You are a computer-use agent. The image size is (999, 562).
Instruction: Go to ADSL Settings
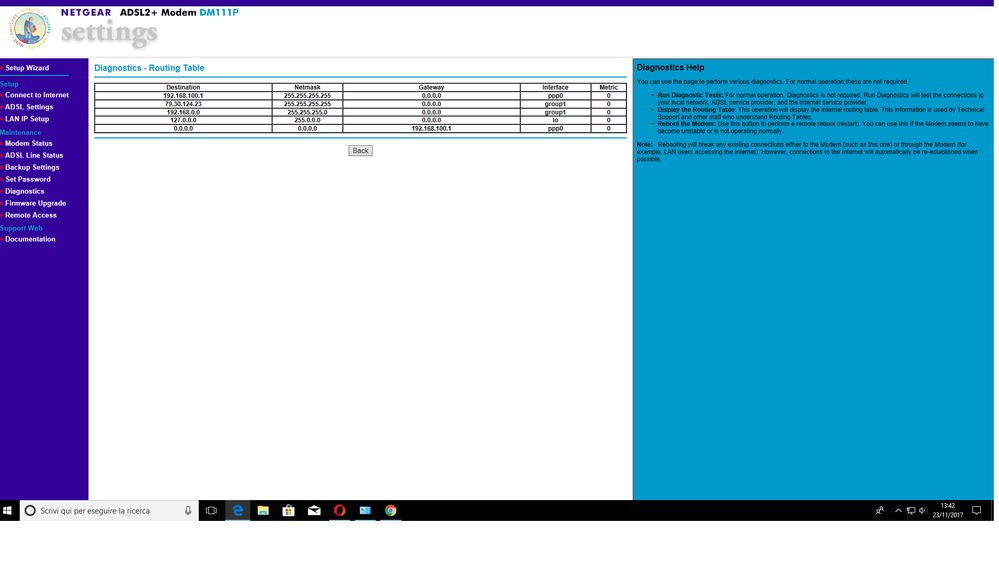[x=29, y=107]
